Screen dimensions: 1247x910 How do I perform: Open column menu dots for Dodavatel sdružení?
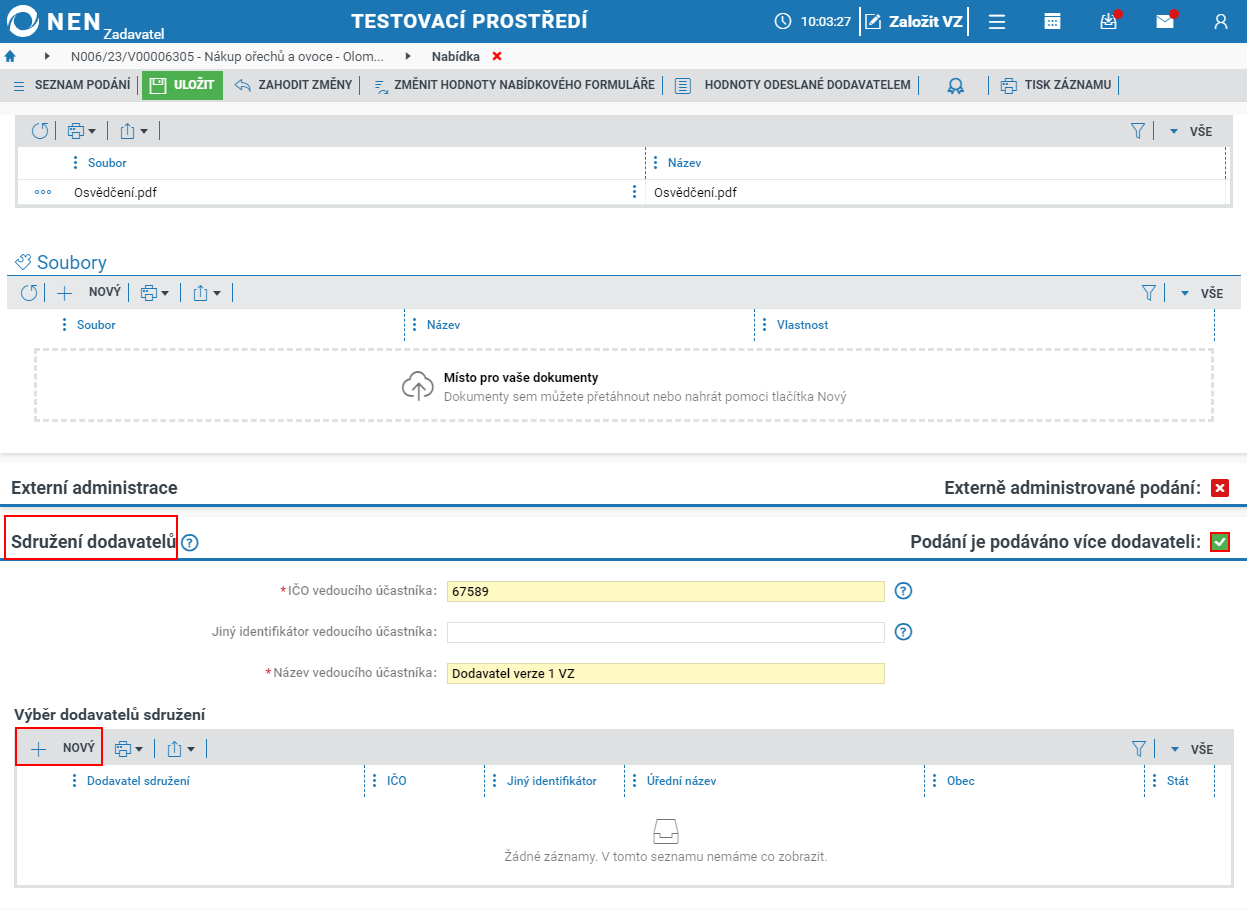(x=74, y=781)
